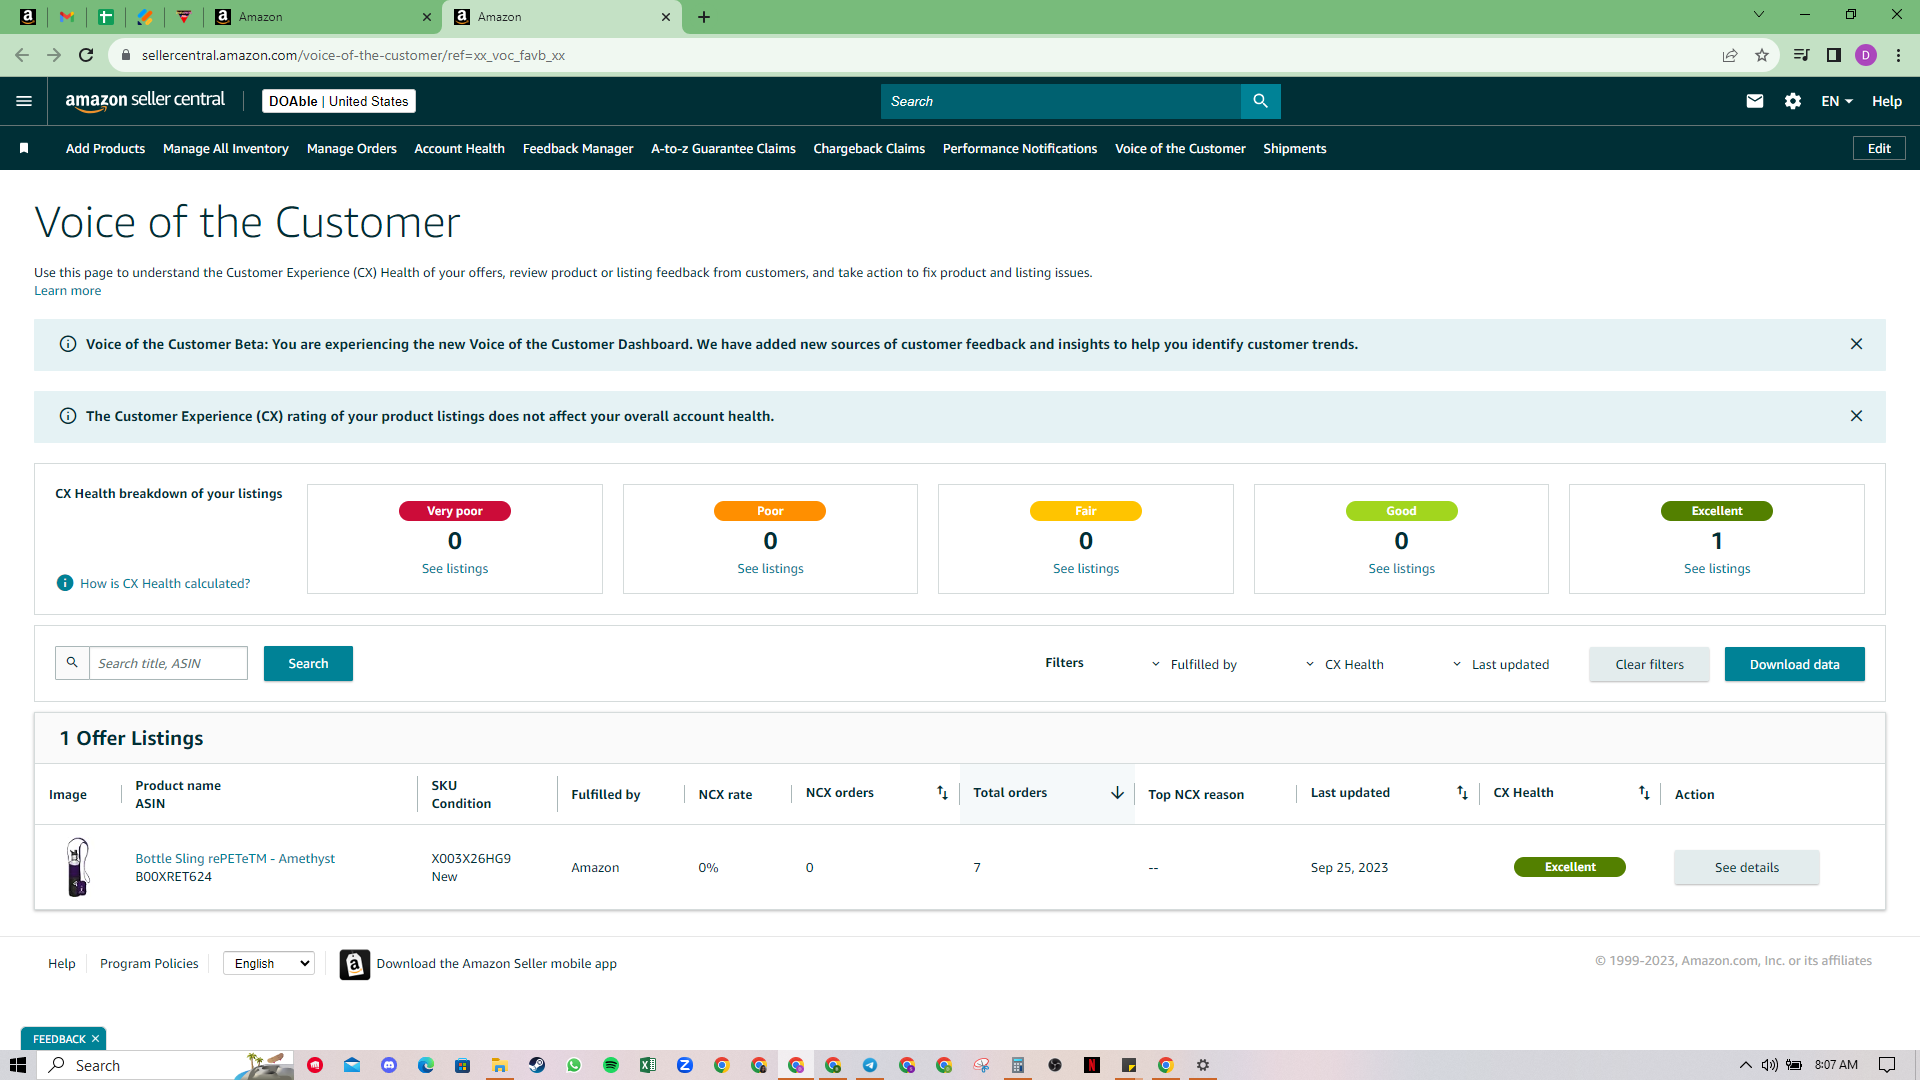Click See details for Bottle Sling
Image resolution: width=1920 pixels, height=1080 pixels.
[1747, 867]
